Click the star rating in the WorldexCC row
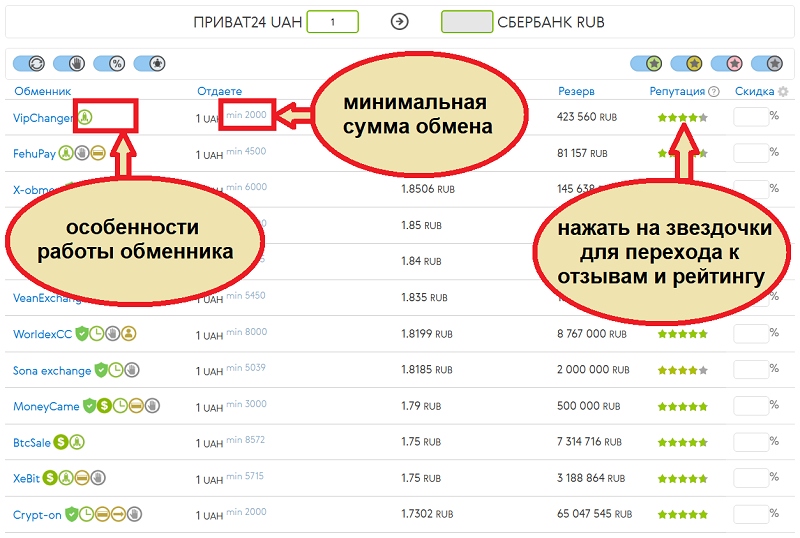The image size is (800, 538). pyautogui.click(x=683, y=334)
